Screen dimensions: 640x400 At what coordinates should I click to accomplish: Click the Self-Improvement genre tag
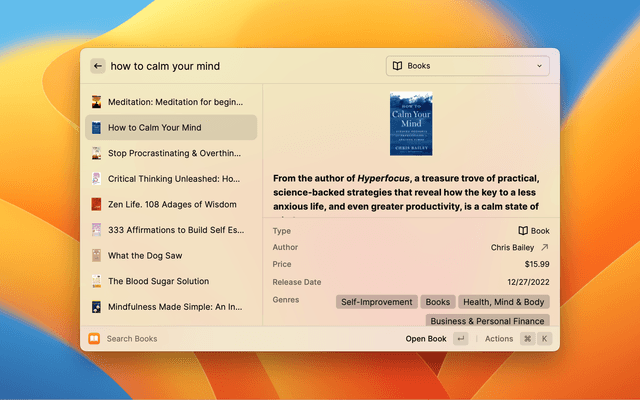(x=376, y=301)
